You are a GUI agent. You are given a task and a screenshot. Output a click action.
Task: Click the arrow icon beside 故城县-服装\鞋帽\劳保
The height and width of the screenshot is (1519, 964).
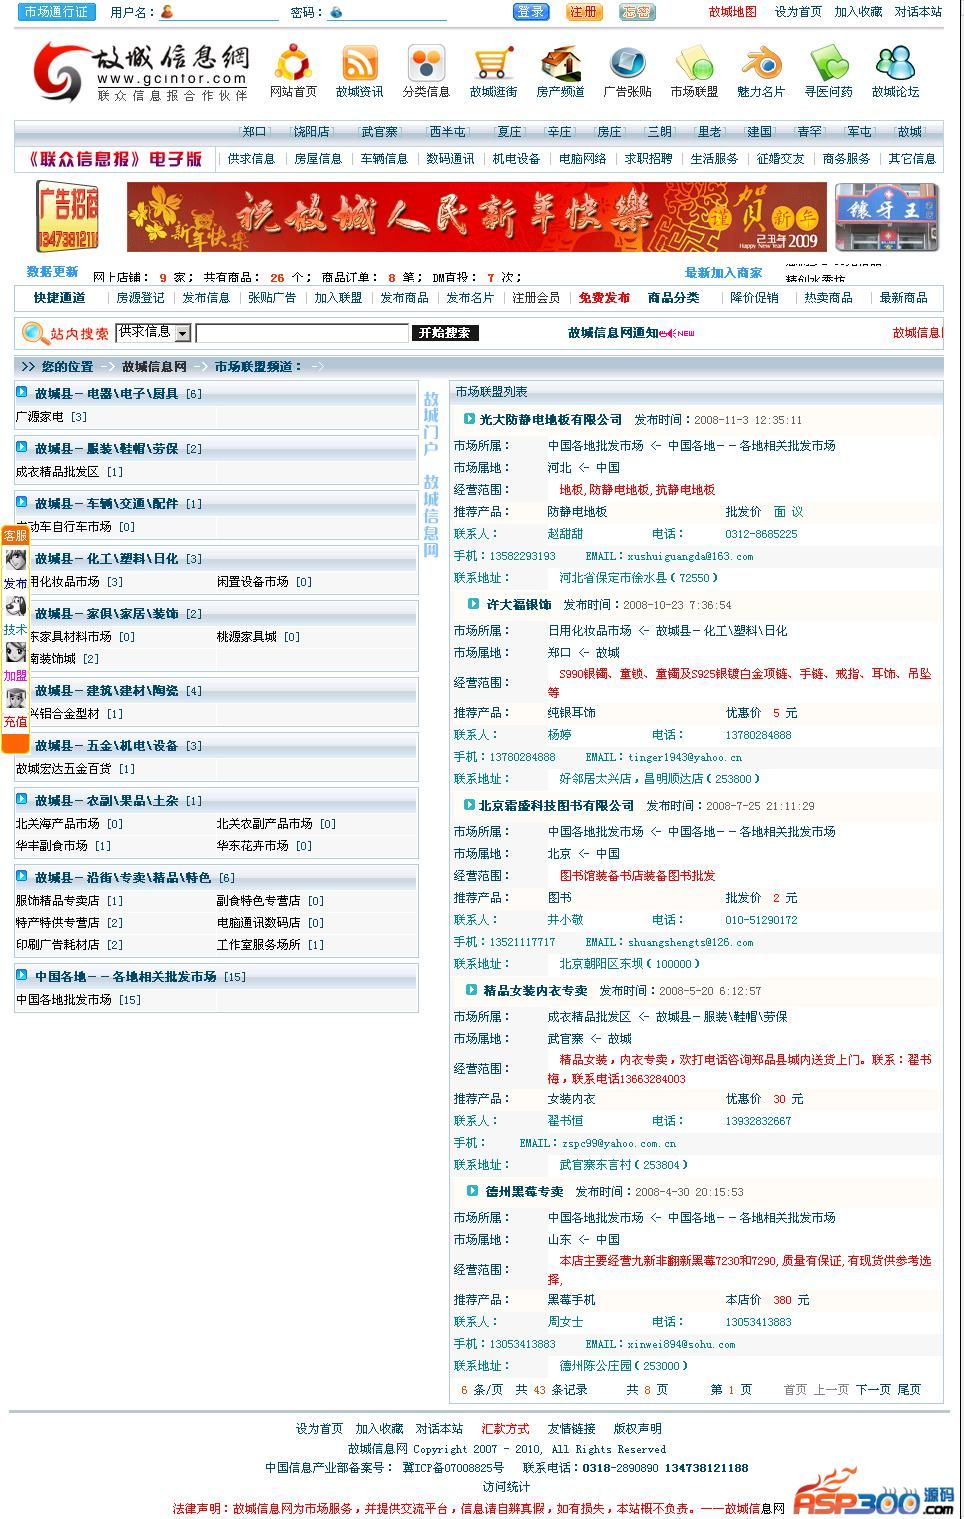click(x=22, y=448)
